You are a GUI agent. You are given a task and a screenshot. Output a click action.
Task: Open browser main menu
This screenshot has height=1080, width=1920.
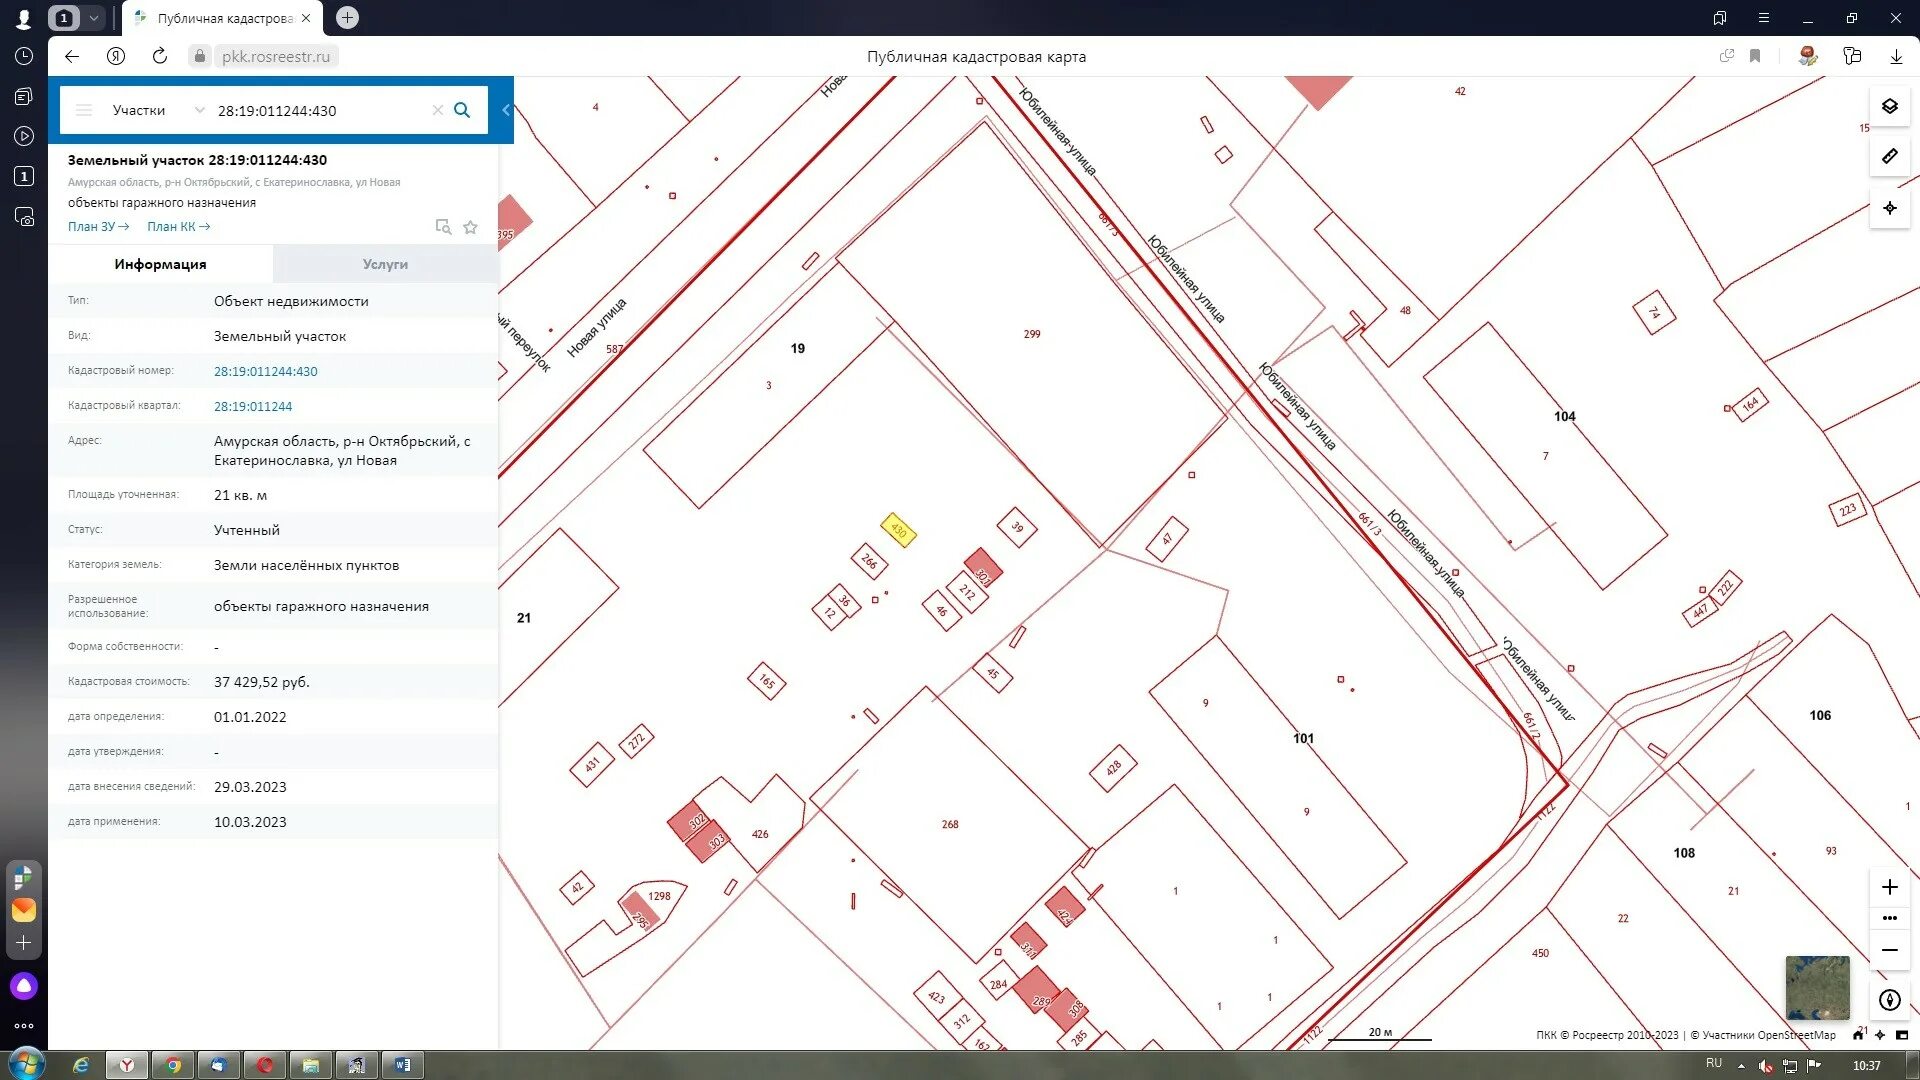pyautogui.click(x=1763, y=18)
